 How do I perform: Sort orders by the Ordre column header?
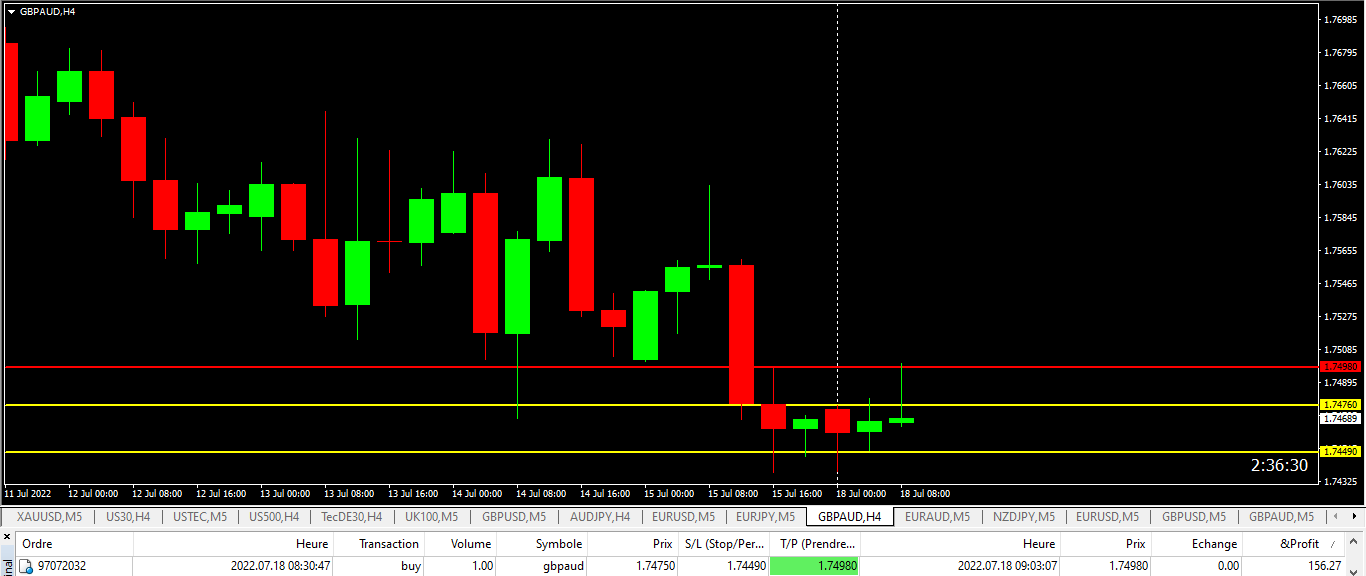pyautogui.click(x=76, y=544)
